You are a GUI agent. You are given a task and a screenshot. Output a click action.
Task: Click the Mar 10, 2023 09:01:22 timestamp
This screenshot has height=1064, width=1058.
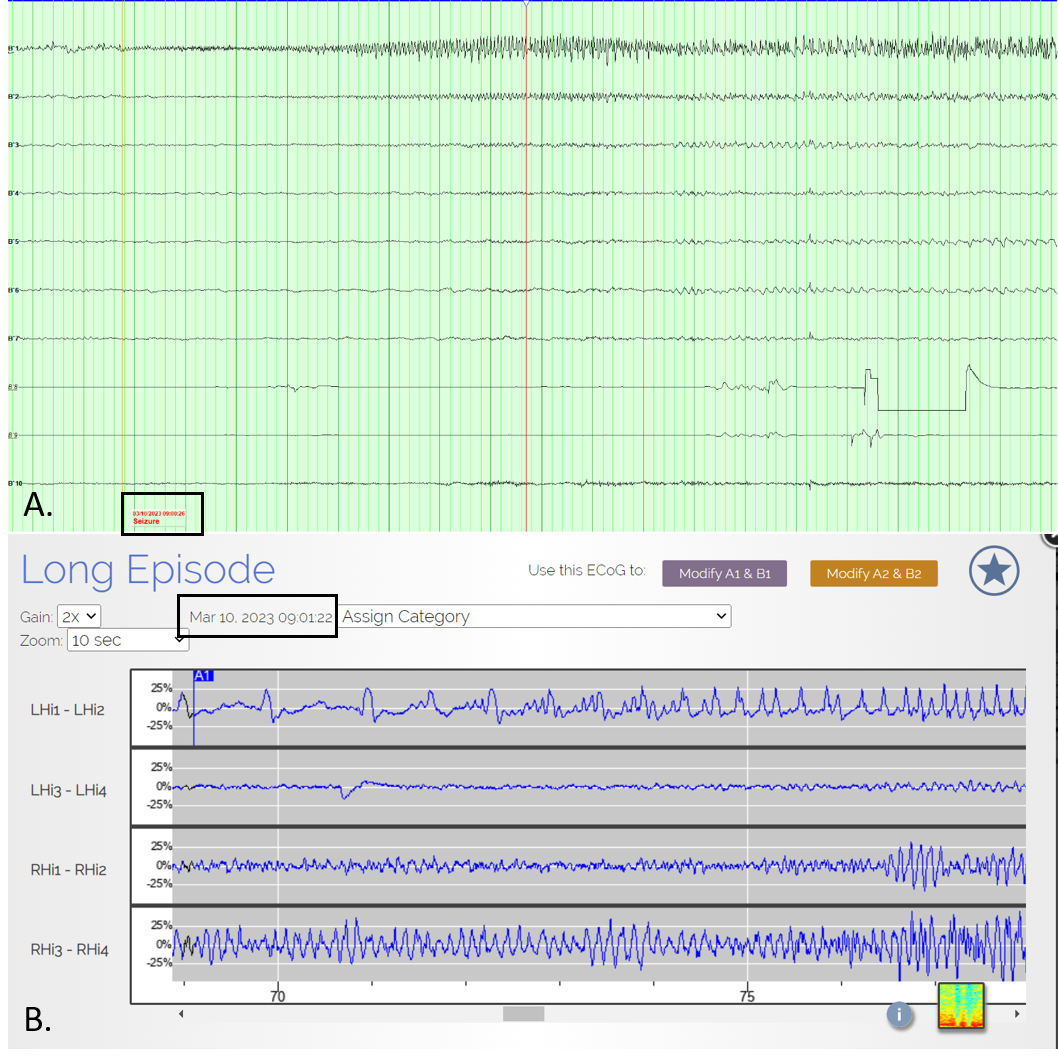[260, 617]
